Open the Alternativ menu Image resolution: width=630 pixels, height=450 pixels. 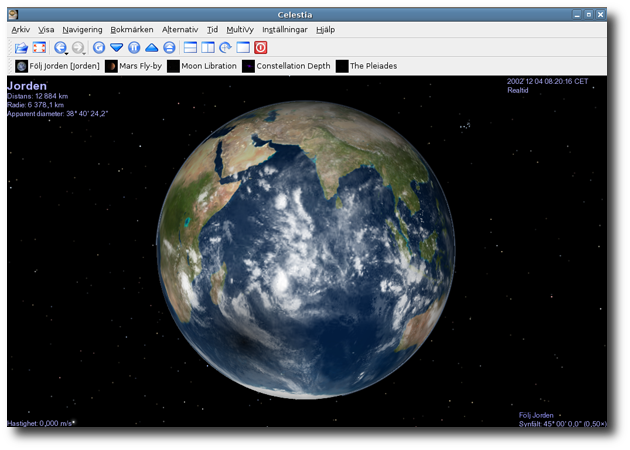pos(180,30)
